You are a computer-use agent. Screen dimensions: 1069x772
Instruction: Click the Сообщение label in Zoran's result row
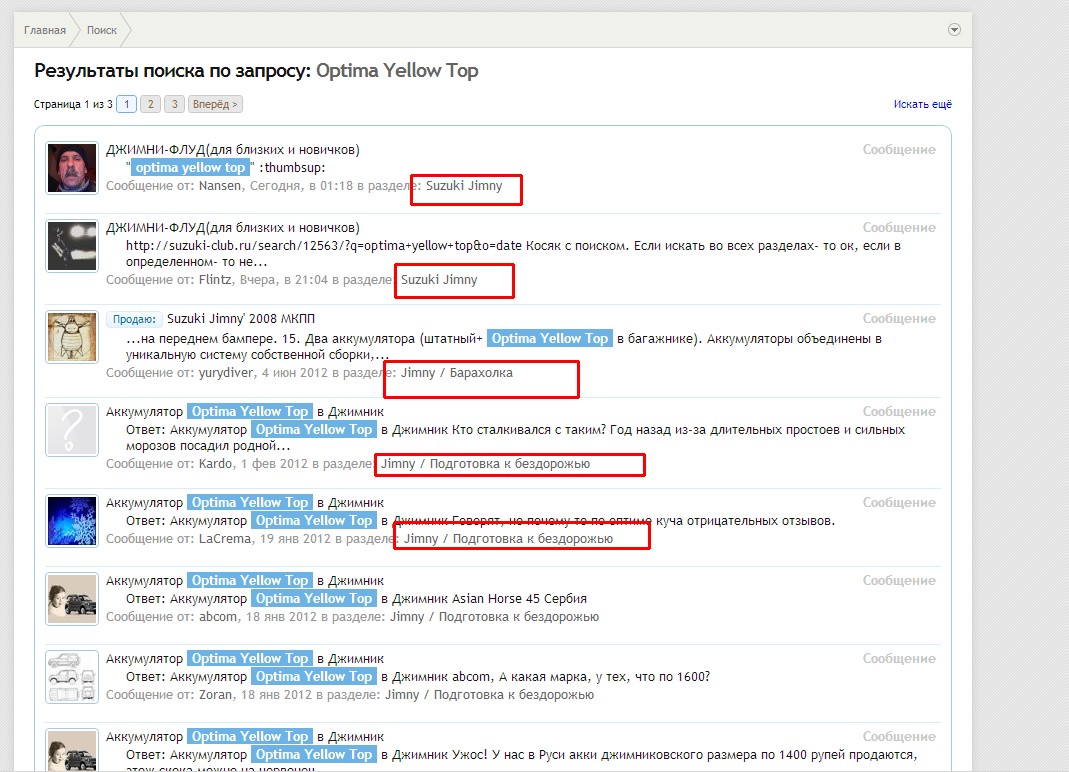point(899,659)
